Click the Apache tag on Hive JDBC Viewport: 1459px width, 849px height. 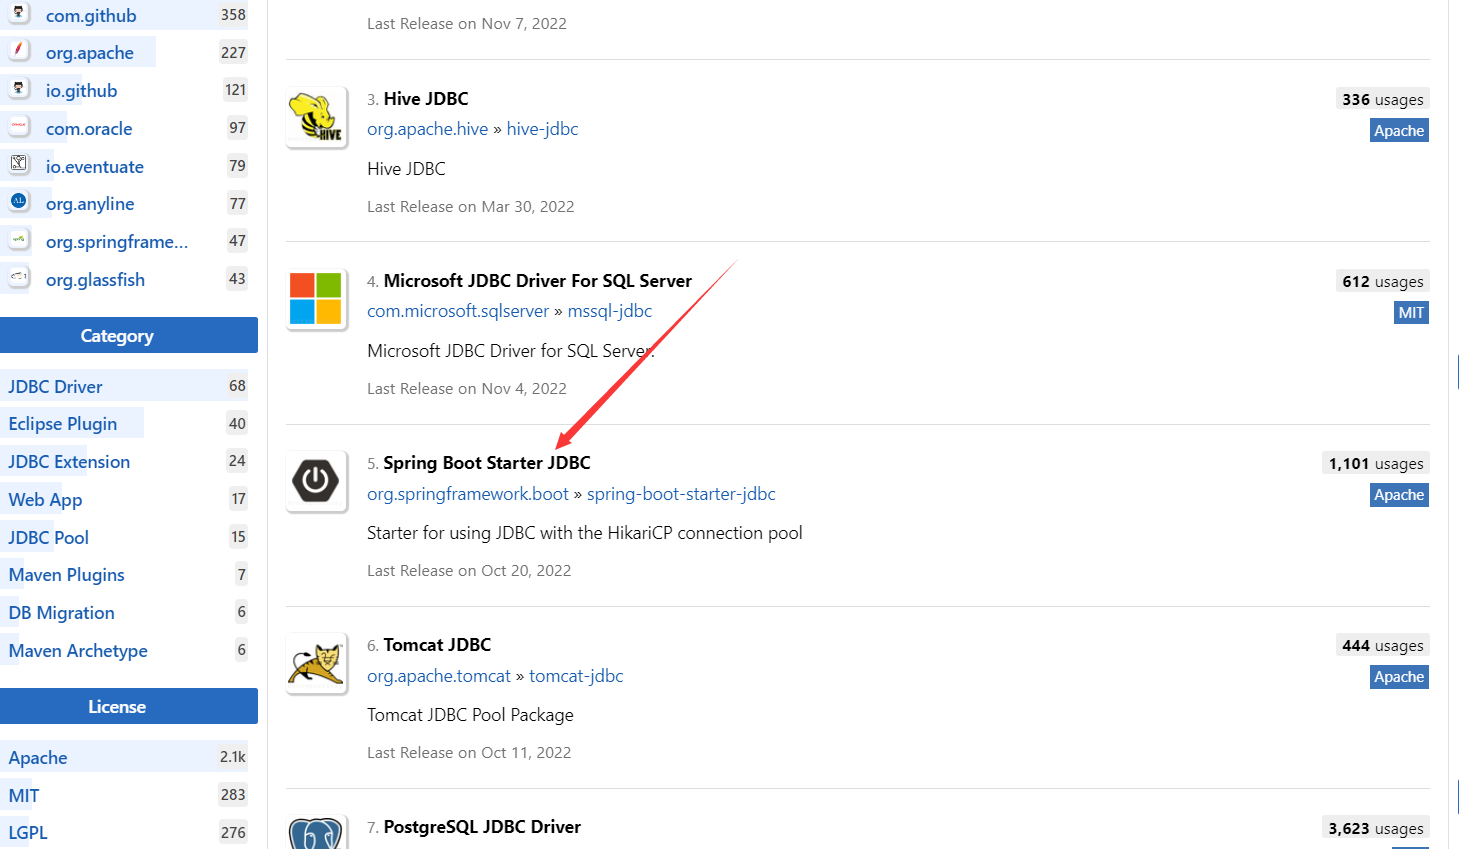click(x=1399, y=130)
